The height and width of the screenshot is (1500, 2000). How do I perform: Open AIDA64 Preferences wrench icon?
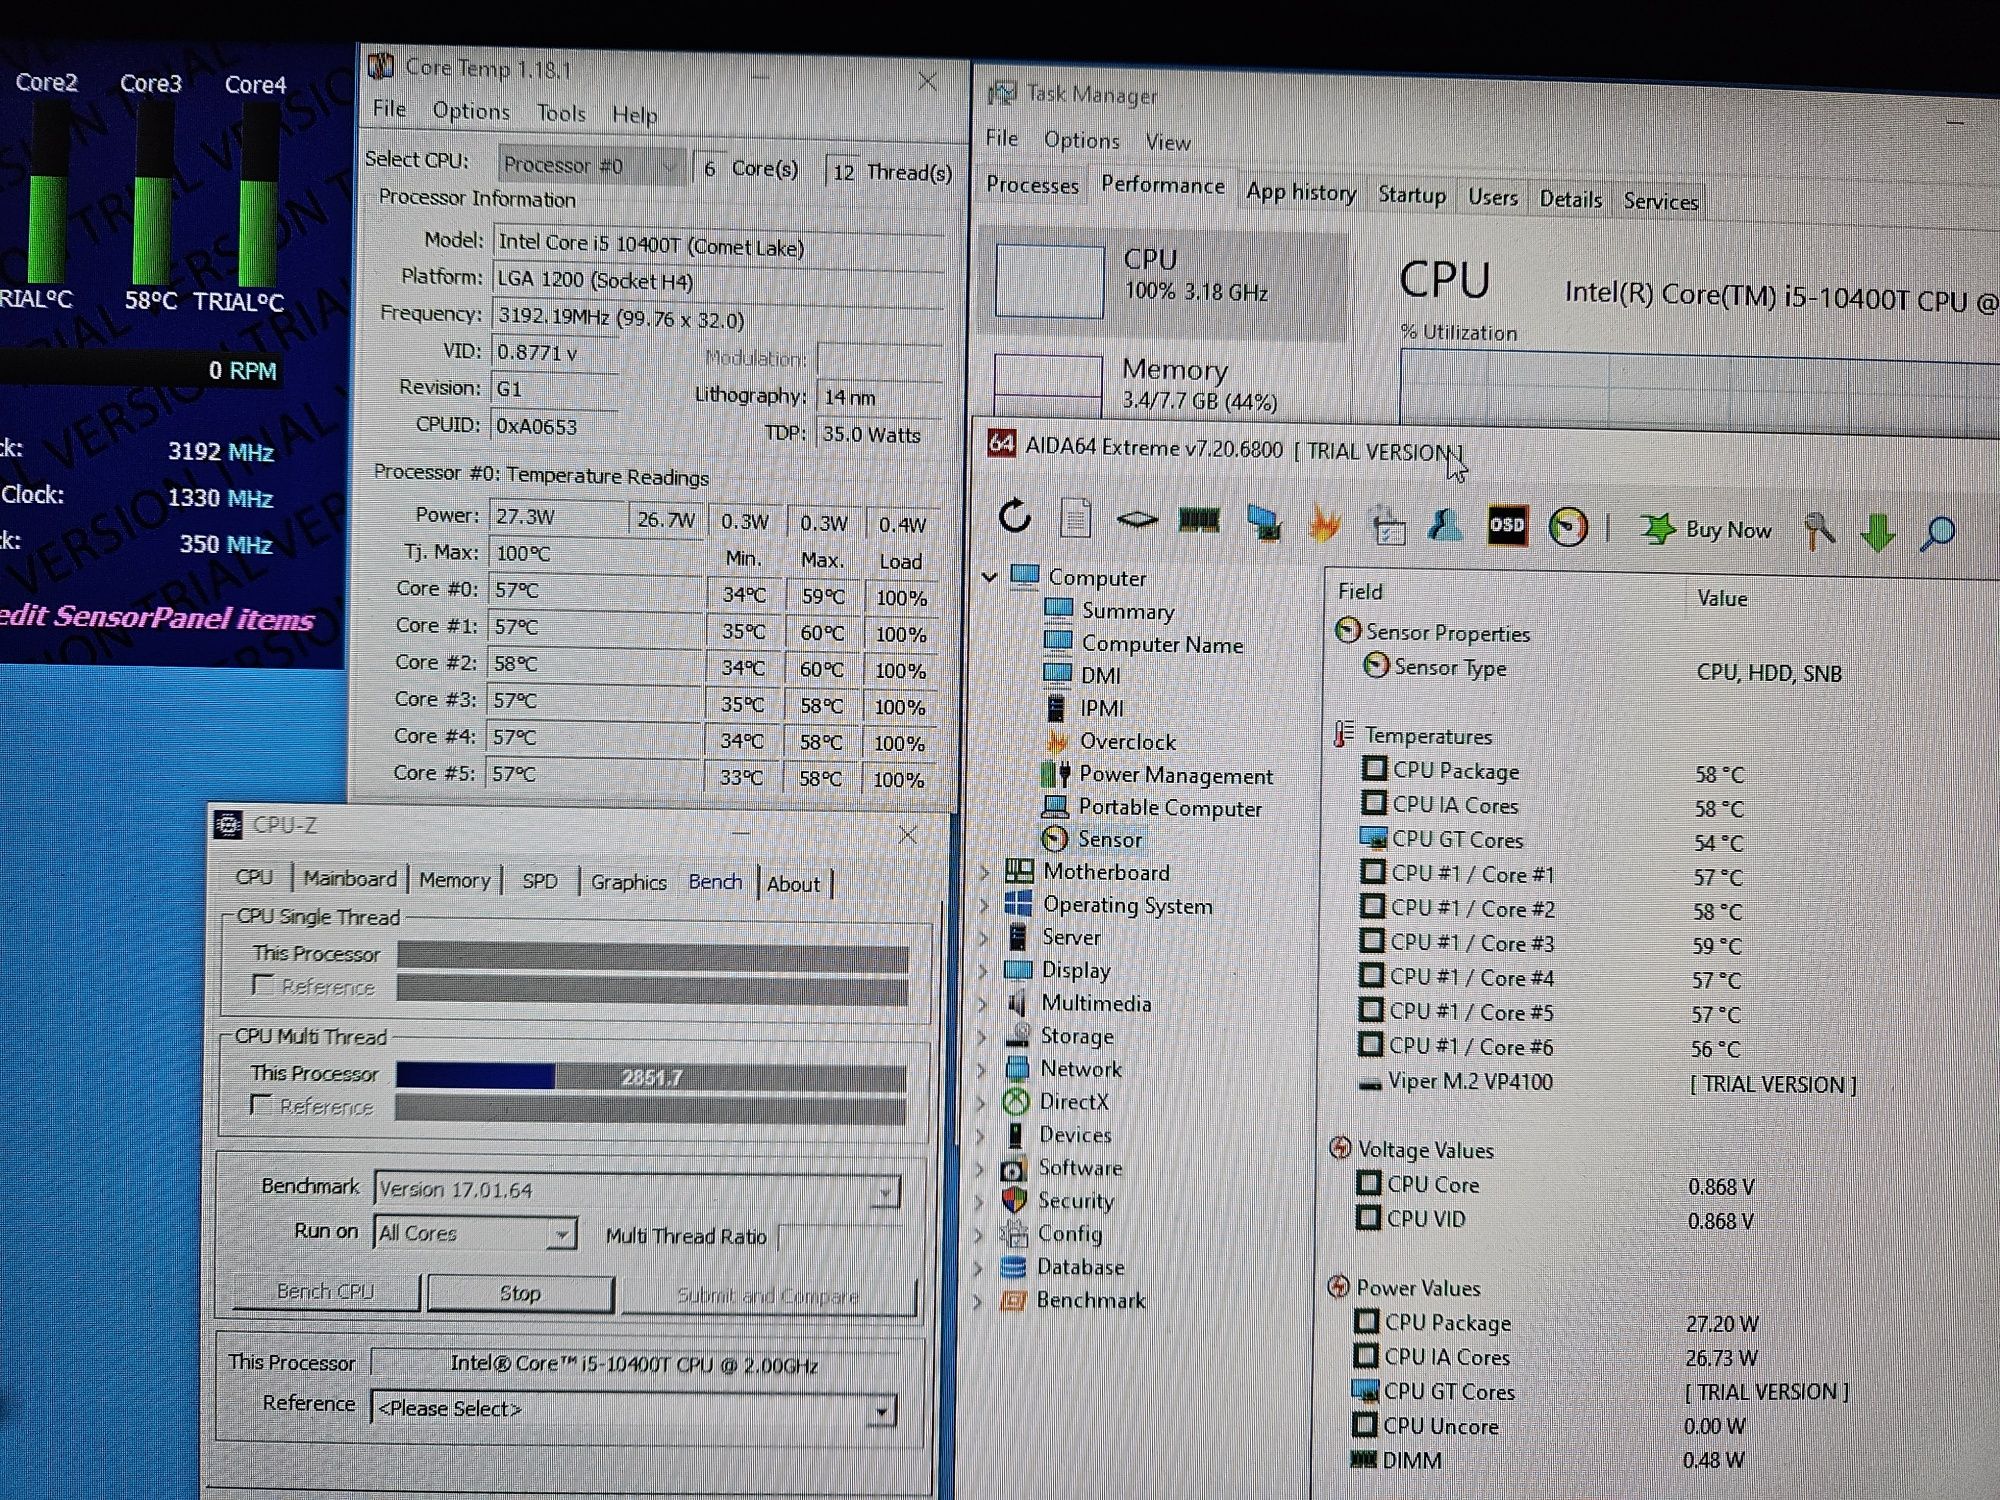click(x=1819, y=531)
